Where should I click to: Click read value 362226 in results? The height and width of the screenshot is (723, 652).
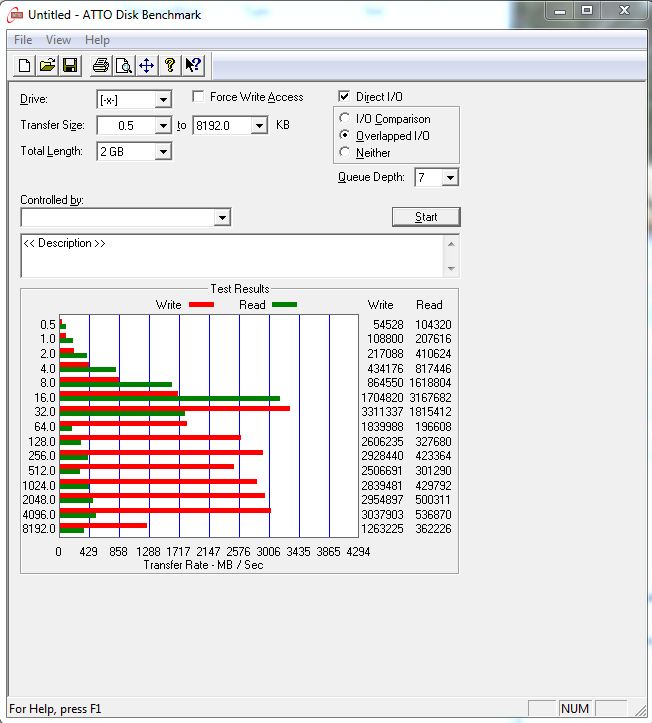pos(433,529)
